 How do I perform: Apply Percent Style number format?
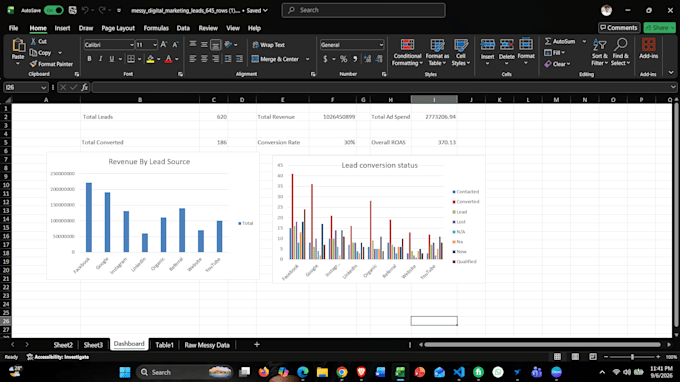point(343,59)
